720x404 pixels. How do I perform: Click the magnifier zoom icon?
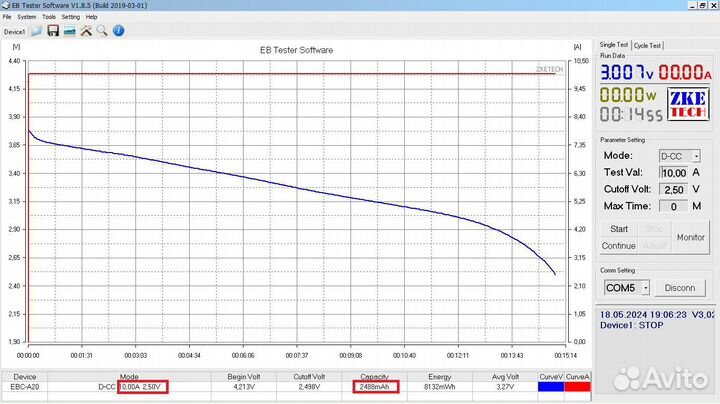(x=102, y=31)
